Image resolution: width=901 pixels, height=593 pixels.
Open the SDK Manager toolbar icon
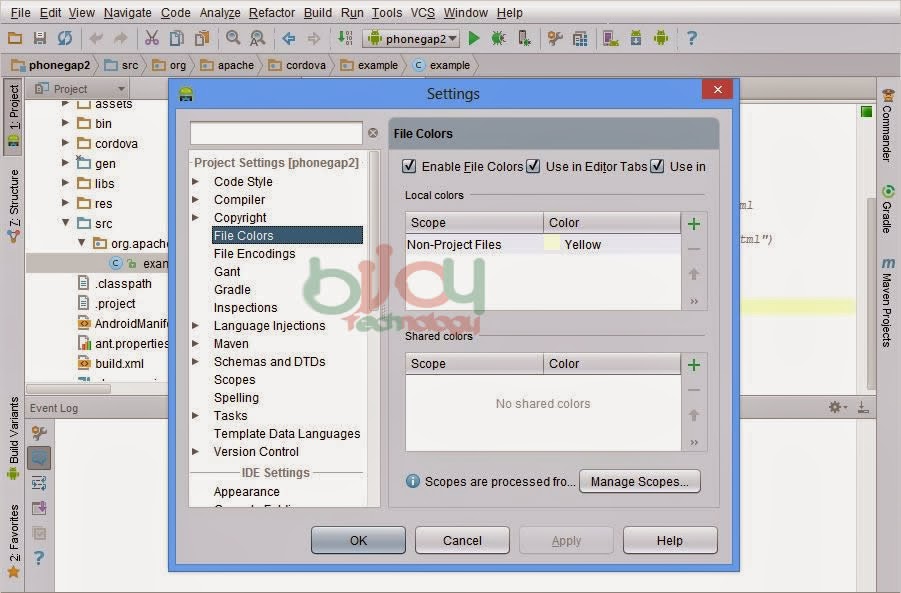coord(636,38)
